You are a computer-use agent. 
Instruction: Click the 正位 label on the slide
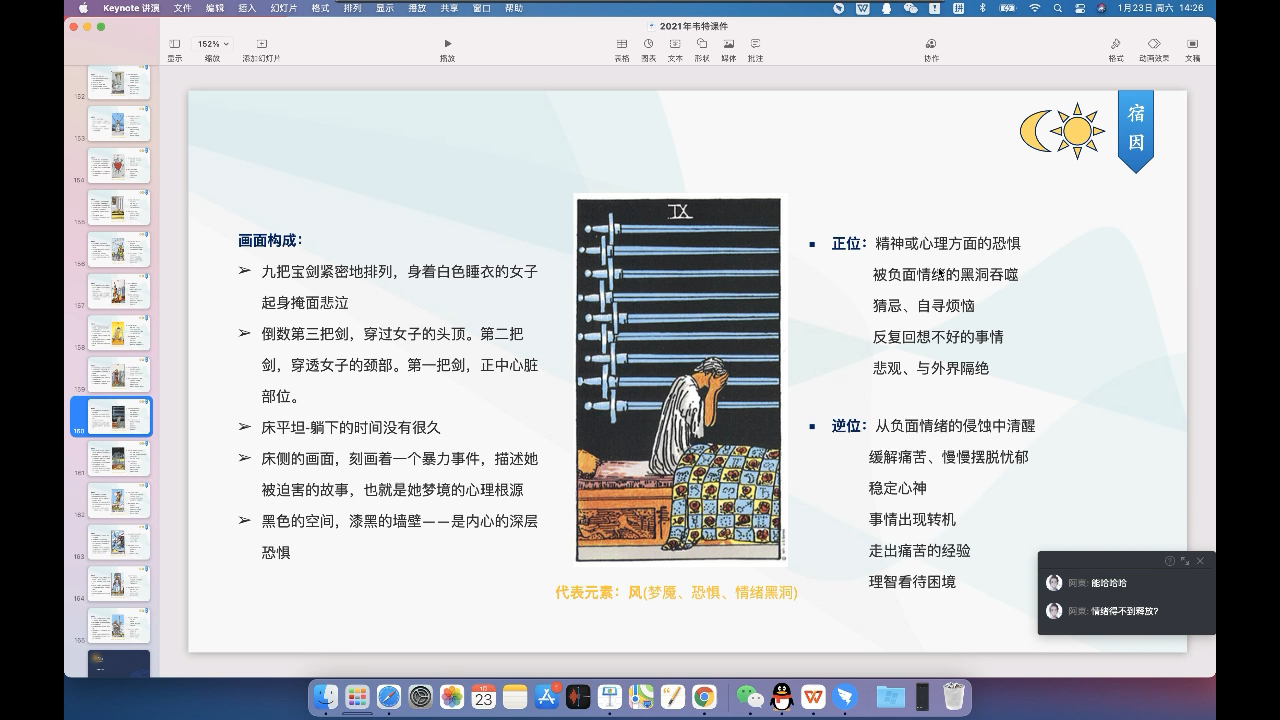click(x=849, y=243)
